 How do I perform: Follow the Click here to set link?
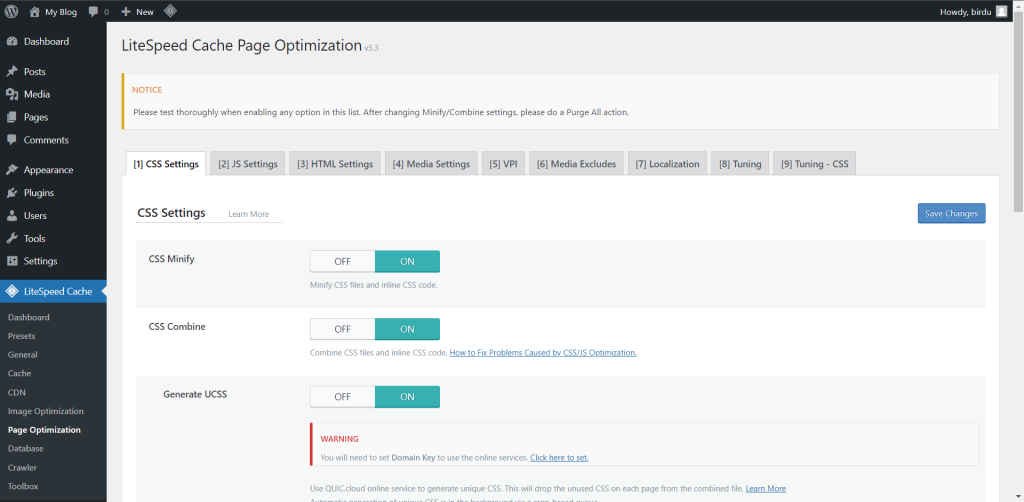tap(559, 458)
